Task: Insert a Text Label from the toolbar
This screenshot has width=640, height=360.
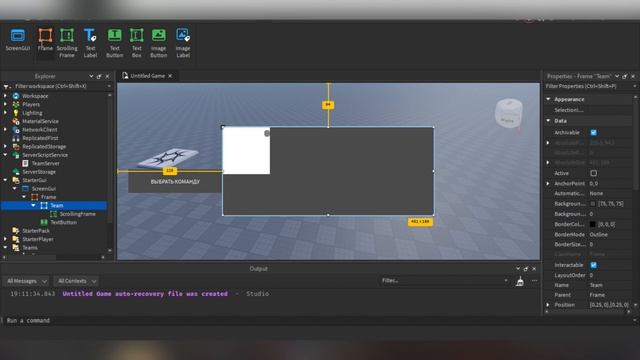Action: point(90,43)
